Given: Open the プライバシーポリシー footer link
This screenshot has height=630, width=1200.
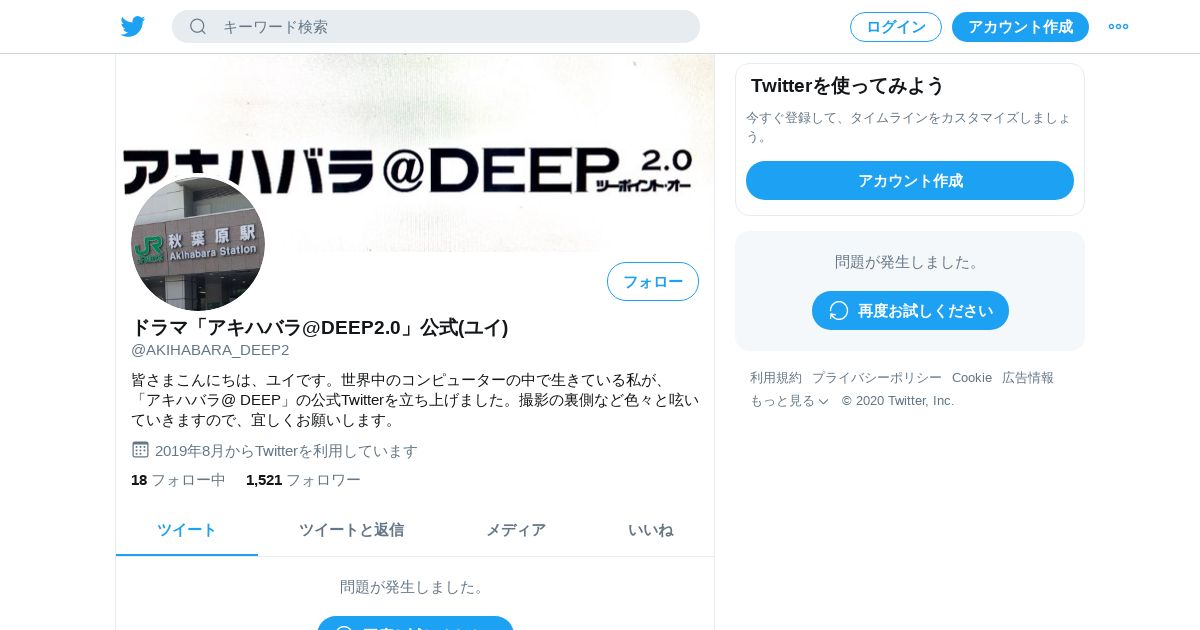Looking at the screenshot, I should 877,378.
